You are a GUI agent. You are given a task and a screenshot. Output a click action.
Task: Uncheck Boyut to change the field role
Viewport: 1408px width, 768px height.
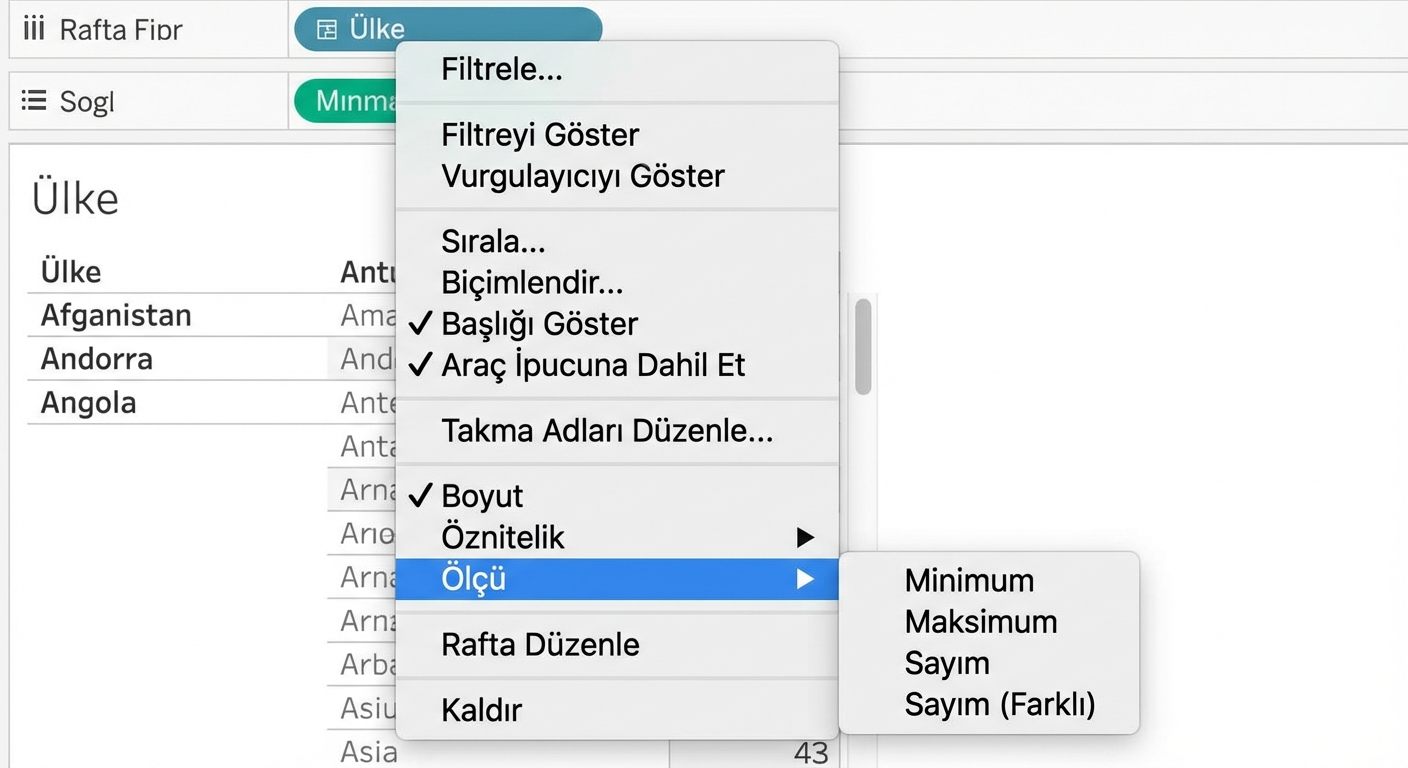coord(483,495)
